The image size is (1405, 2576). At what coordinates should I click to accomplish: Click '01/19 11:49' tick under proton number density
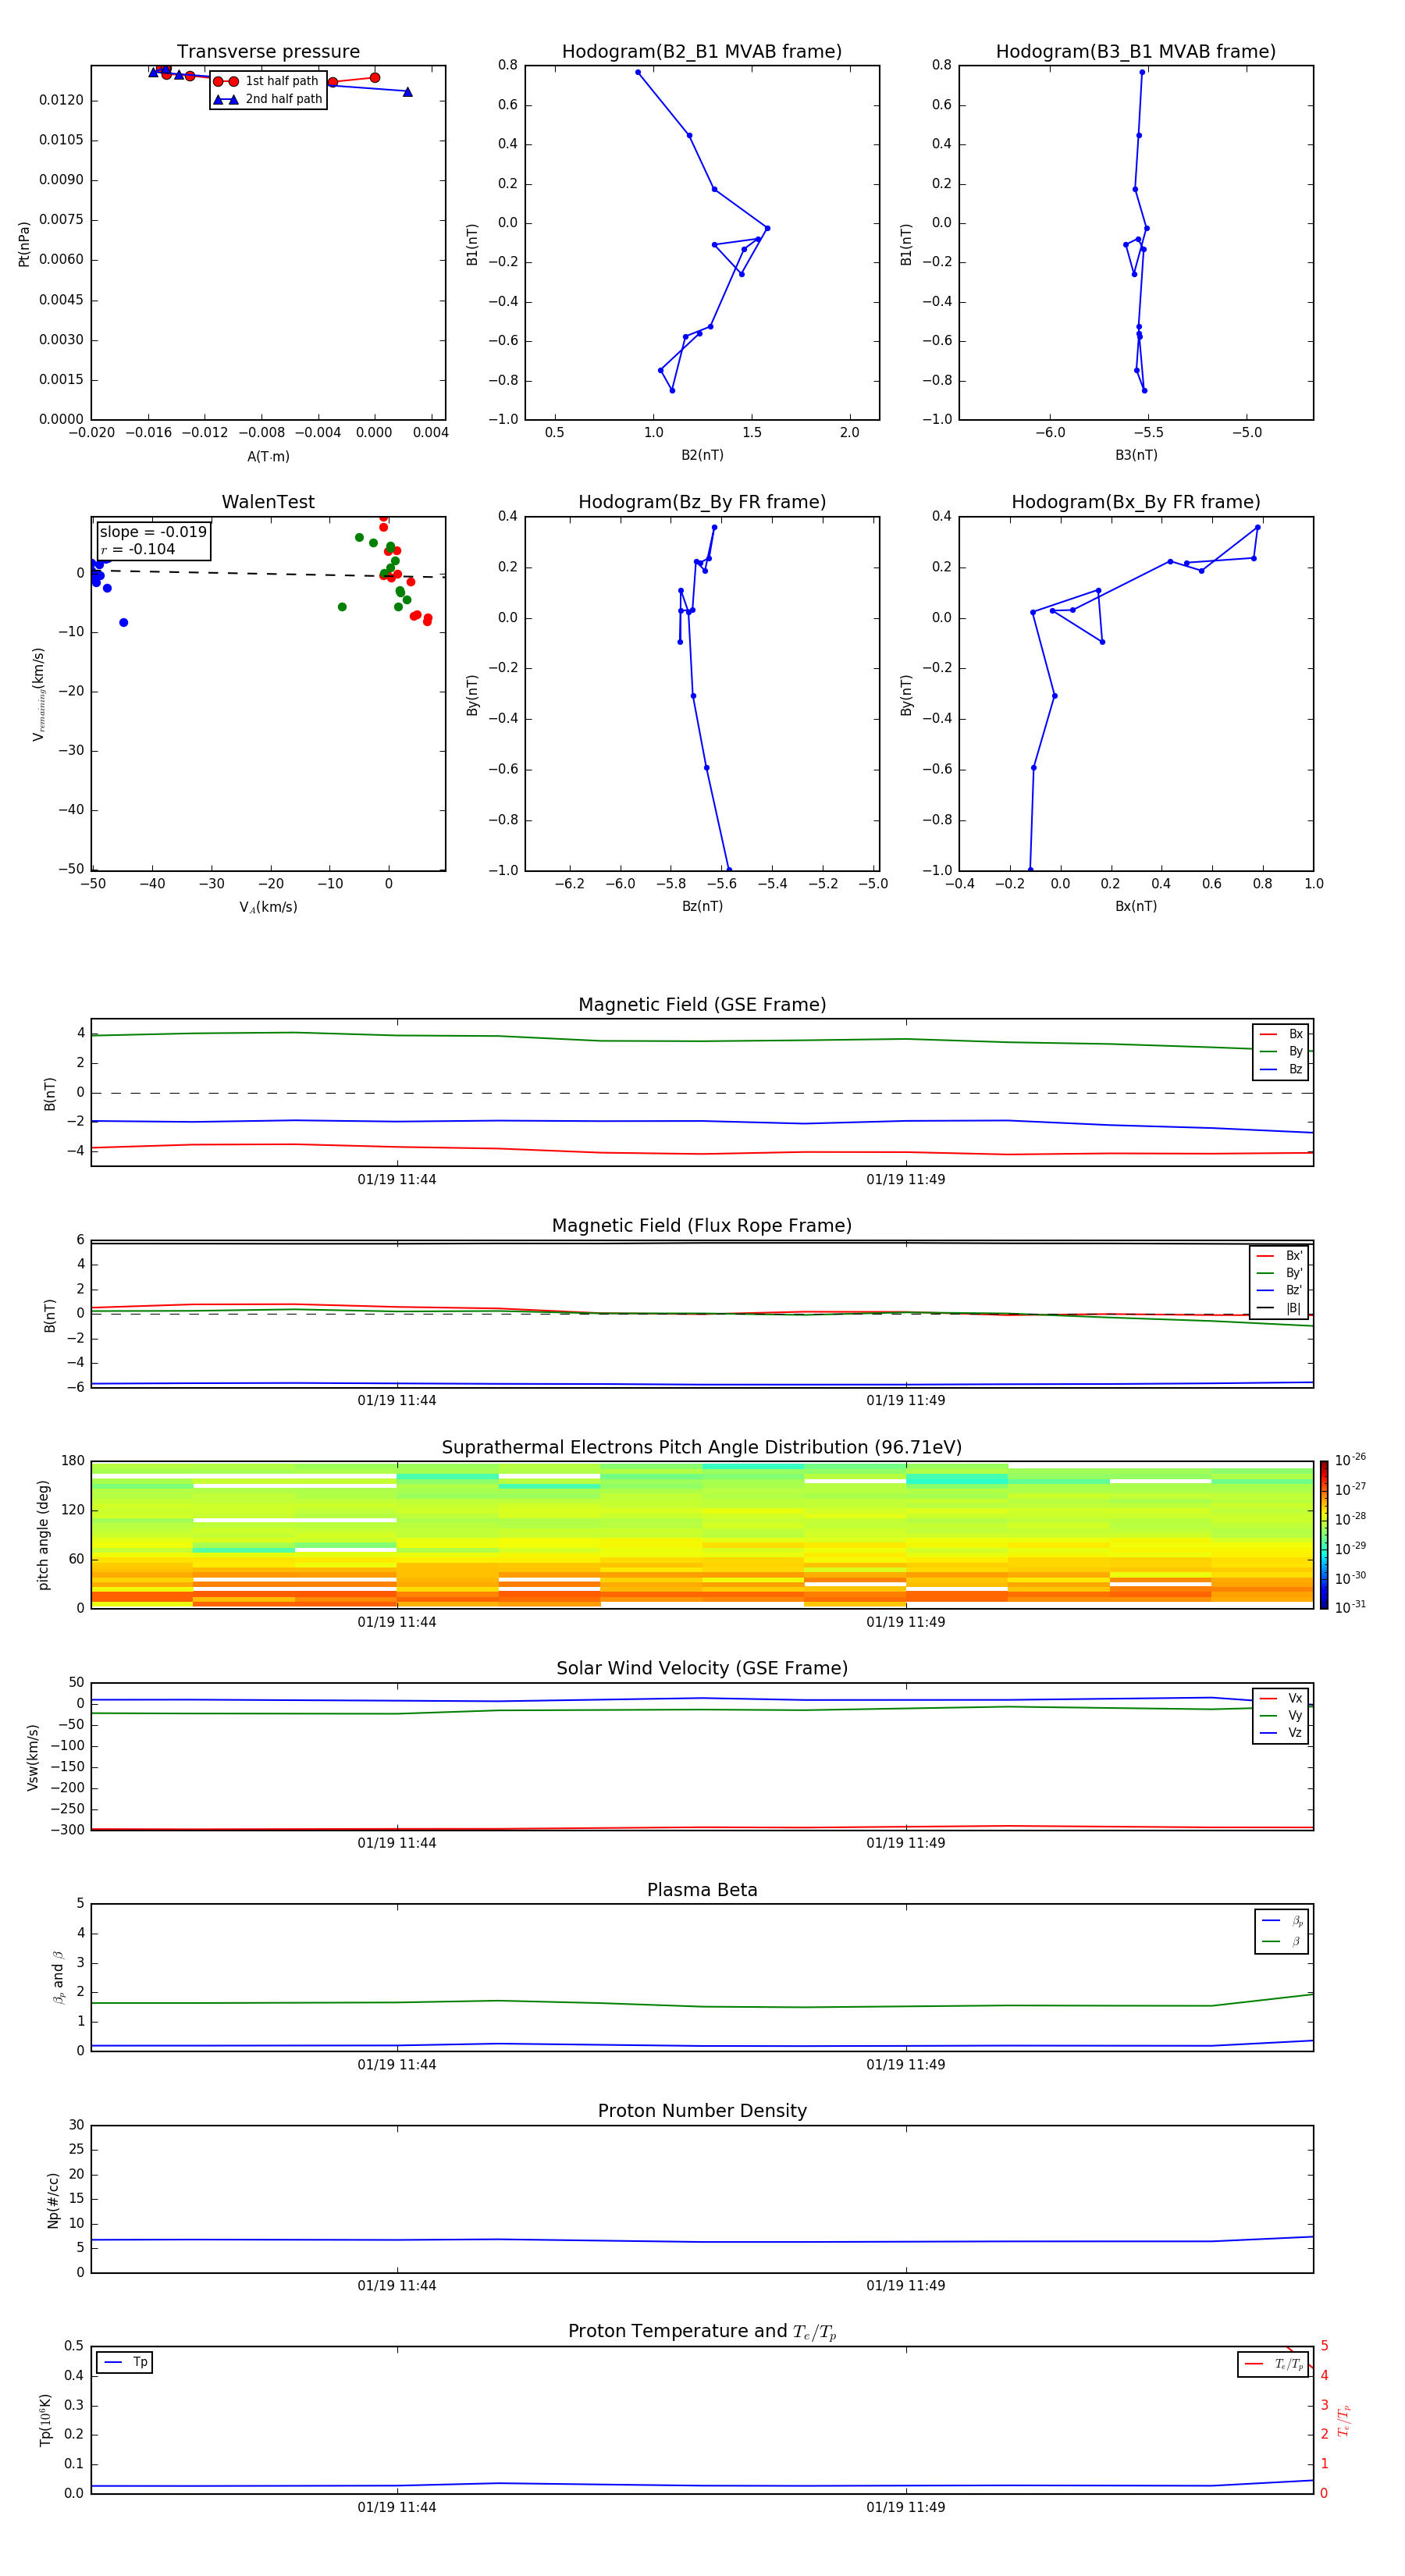pyautogui.click(x=906, y=2285)
